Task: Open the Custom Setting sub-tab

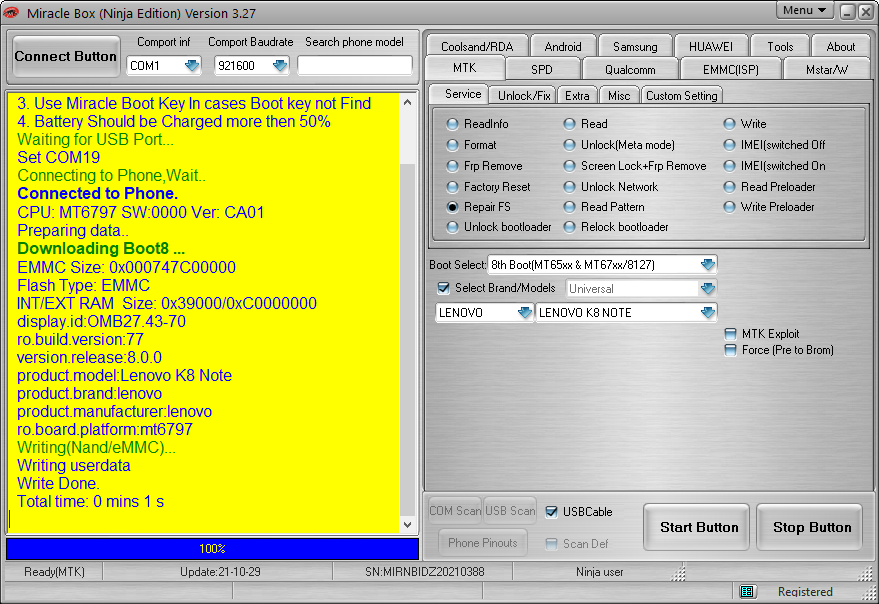Action: coord(681,95)
